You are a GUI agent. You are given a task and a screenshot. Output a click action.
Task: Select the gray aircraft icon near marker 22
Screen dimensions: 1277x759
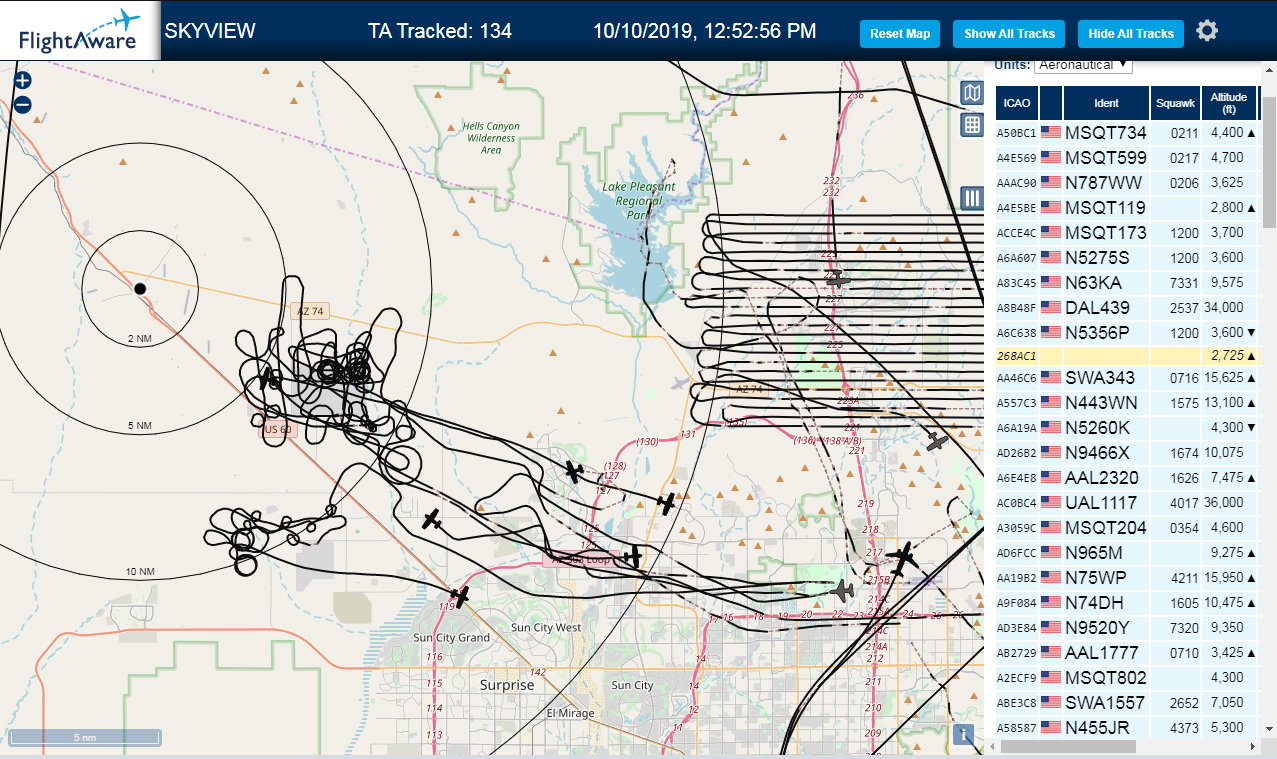(x=842, y=591)
